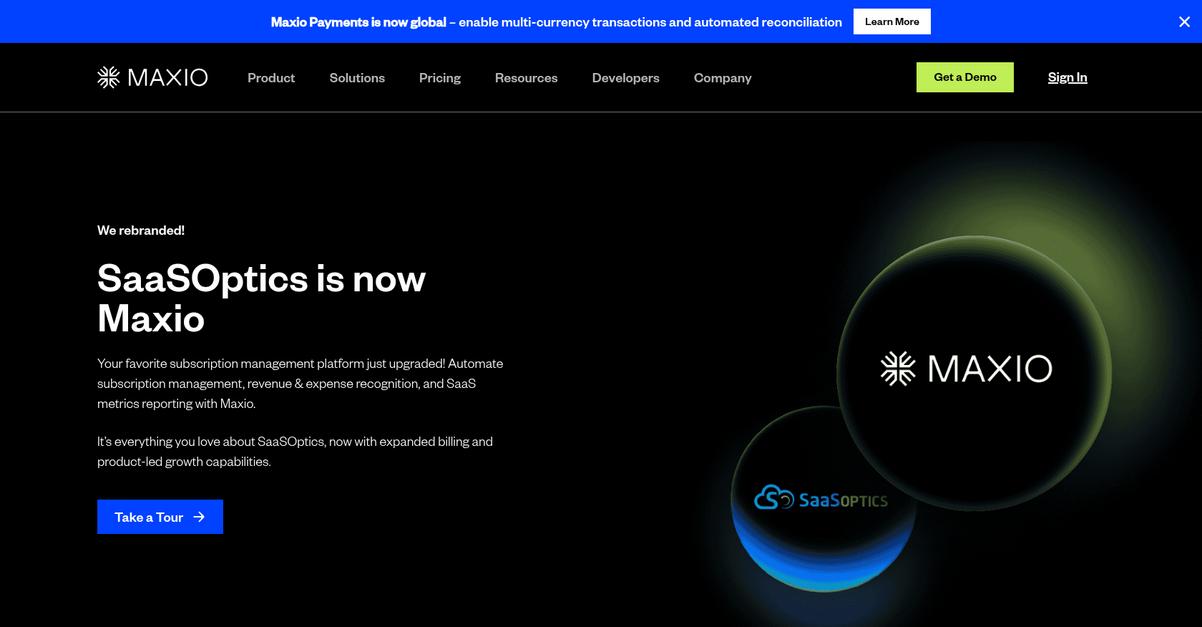Open the Company menu

click(723, 78)
